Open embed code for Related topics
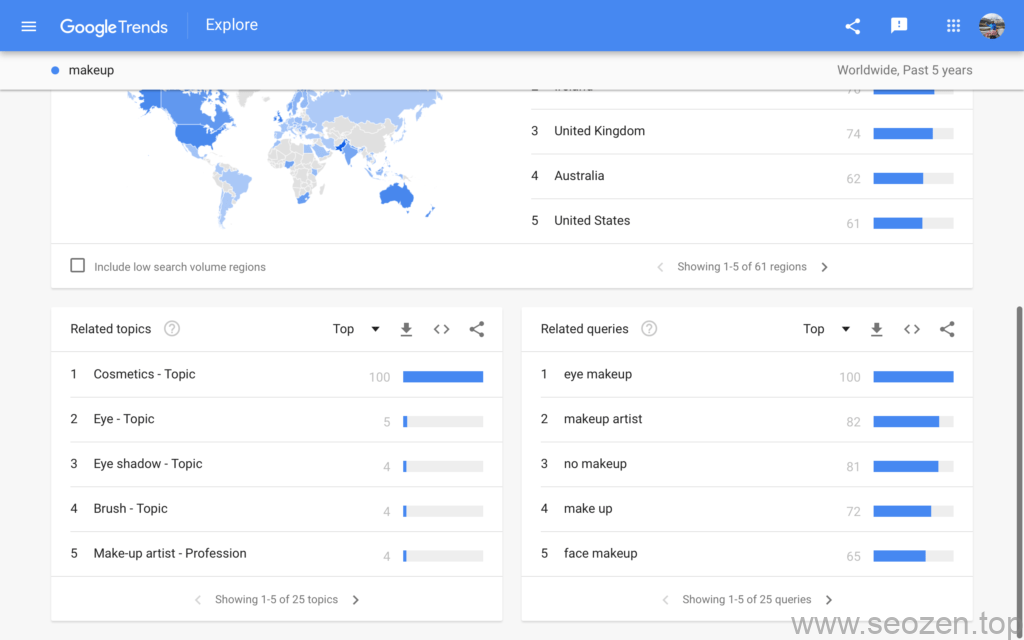 [441, 328]
